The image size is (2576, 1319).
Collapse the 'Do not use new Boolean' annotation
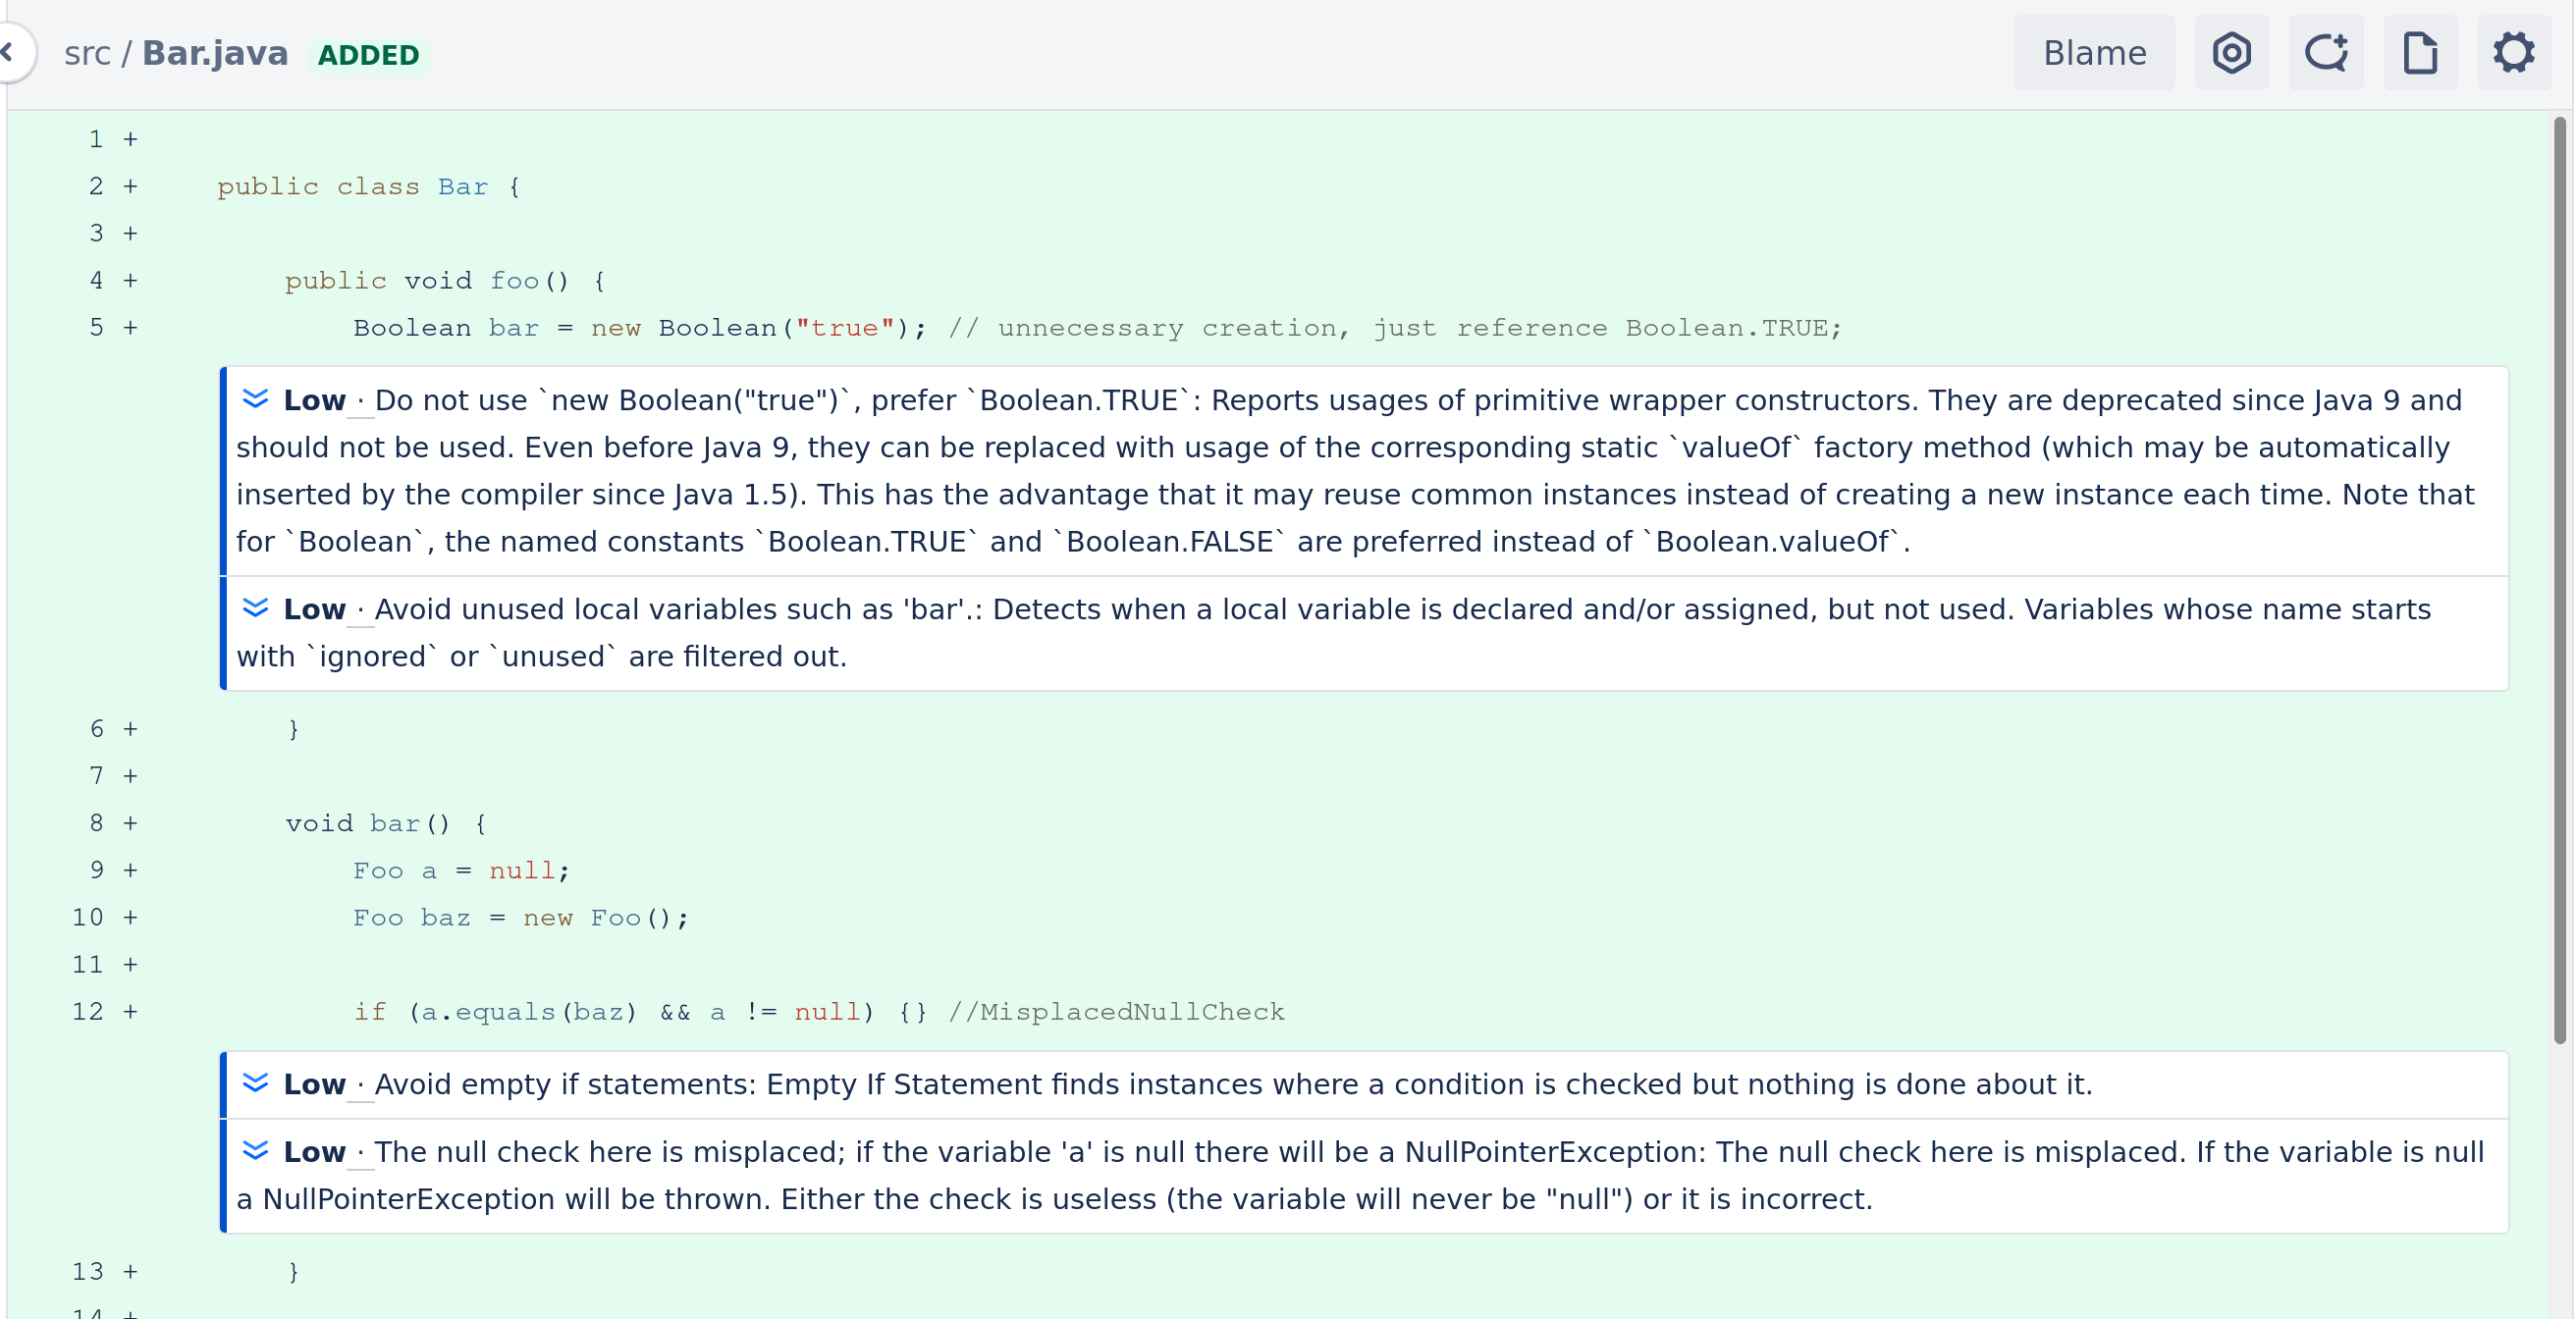pyautogui.click(x=257, y=398)
